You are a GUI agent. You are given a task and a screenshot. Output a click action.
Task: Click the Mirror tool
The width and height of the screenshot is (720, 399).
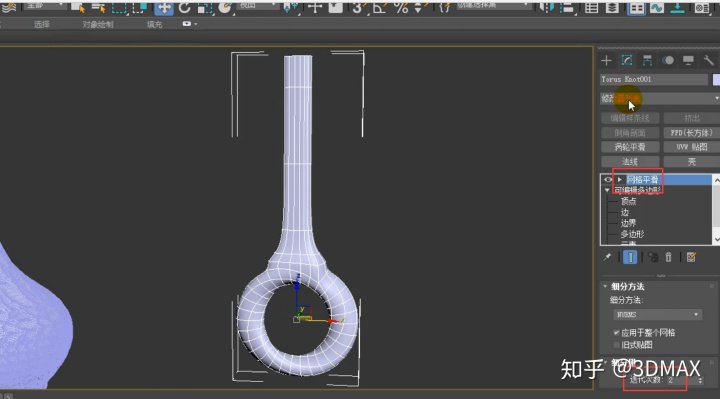pyautogui.click(x=547, y=8)
